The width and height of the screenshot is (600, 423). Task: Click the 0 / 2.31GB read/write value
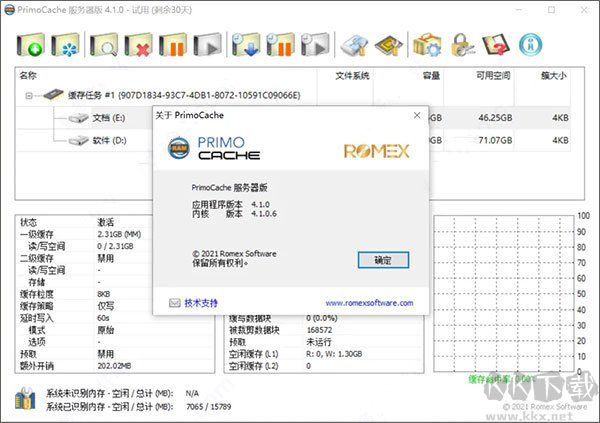115,246
